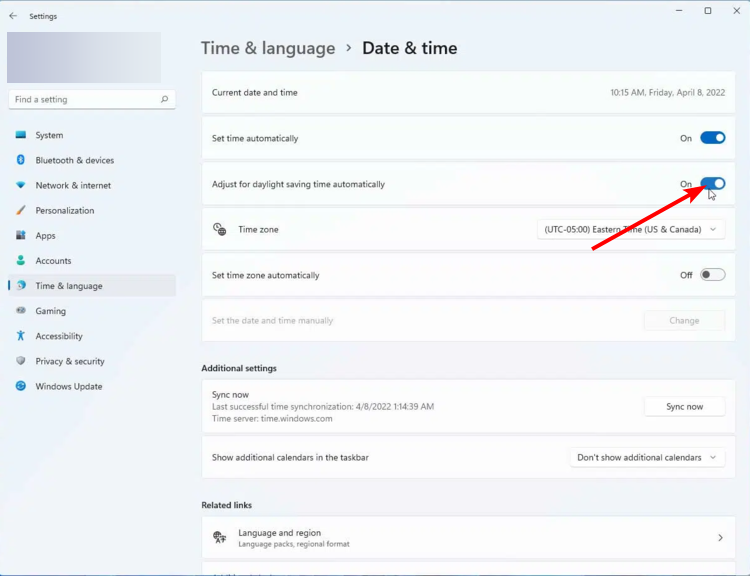Open Gaming settings page
The image size is (750, 576).
(92, 310)
